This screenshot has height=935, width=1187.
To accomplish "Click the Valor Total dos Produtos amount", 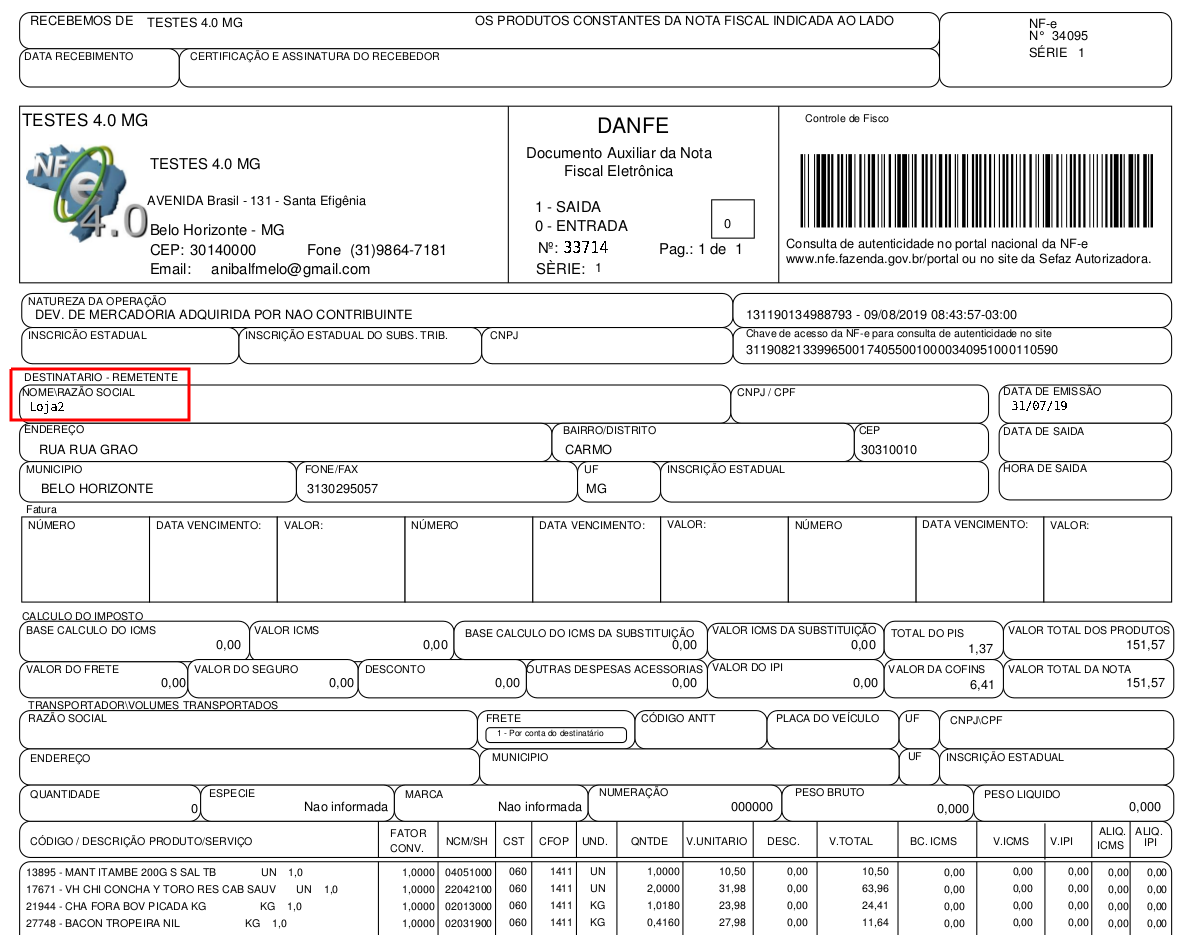I will coord(1145,645).
